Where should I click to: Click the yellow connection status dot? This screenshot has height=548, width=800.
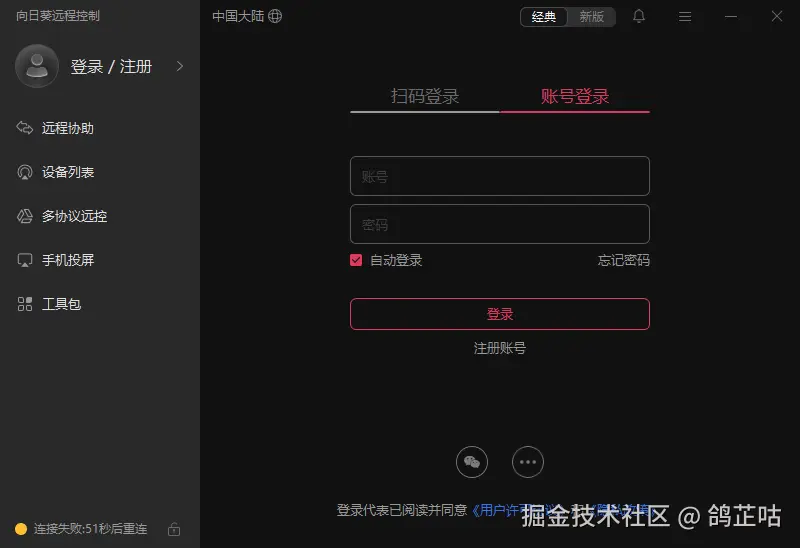pos(21,529)
